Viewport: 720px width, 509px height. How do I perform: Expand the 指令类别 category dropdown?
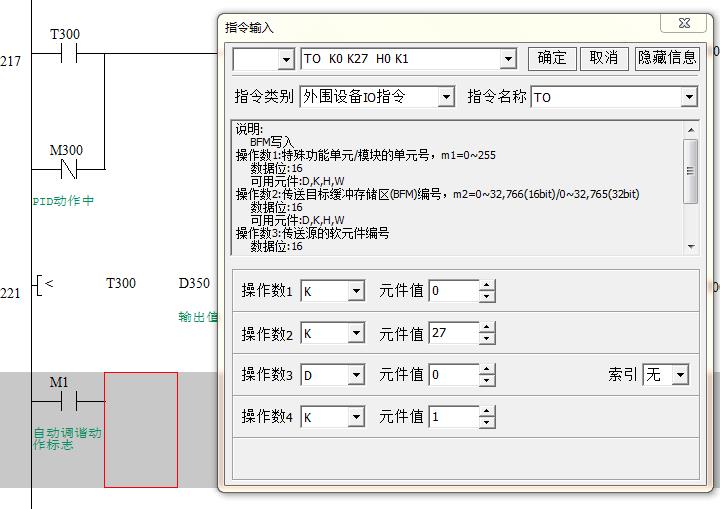tap(446, 97)
